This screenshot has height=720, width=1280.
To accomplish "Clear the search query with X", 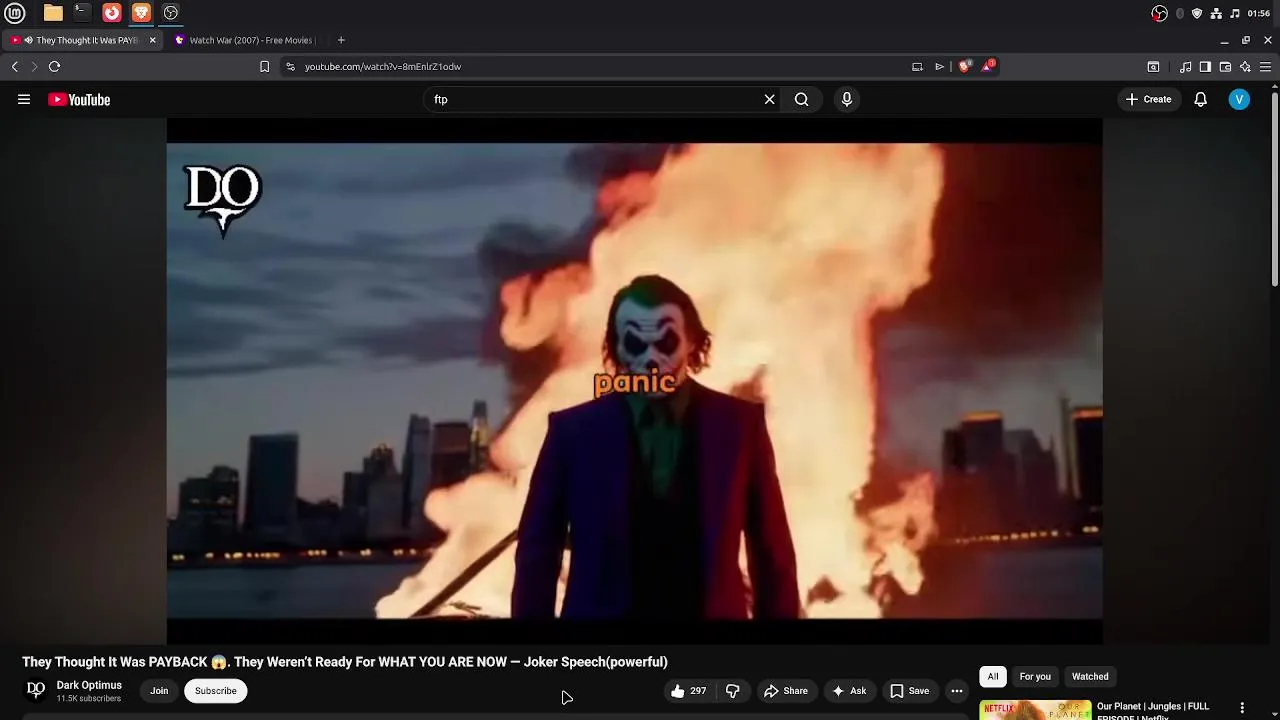I will (769, 99).
